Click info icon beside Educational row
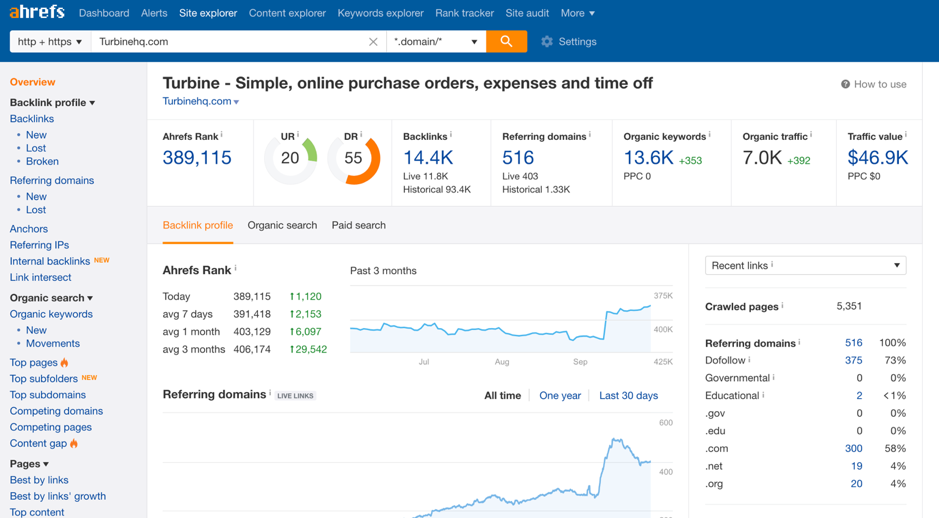Viewport: 939px width, 518px height. pos(763,394)
